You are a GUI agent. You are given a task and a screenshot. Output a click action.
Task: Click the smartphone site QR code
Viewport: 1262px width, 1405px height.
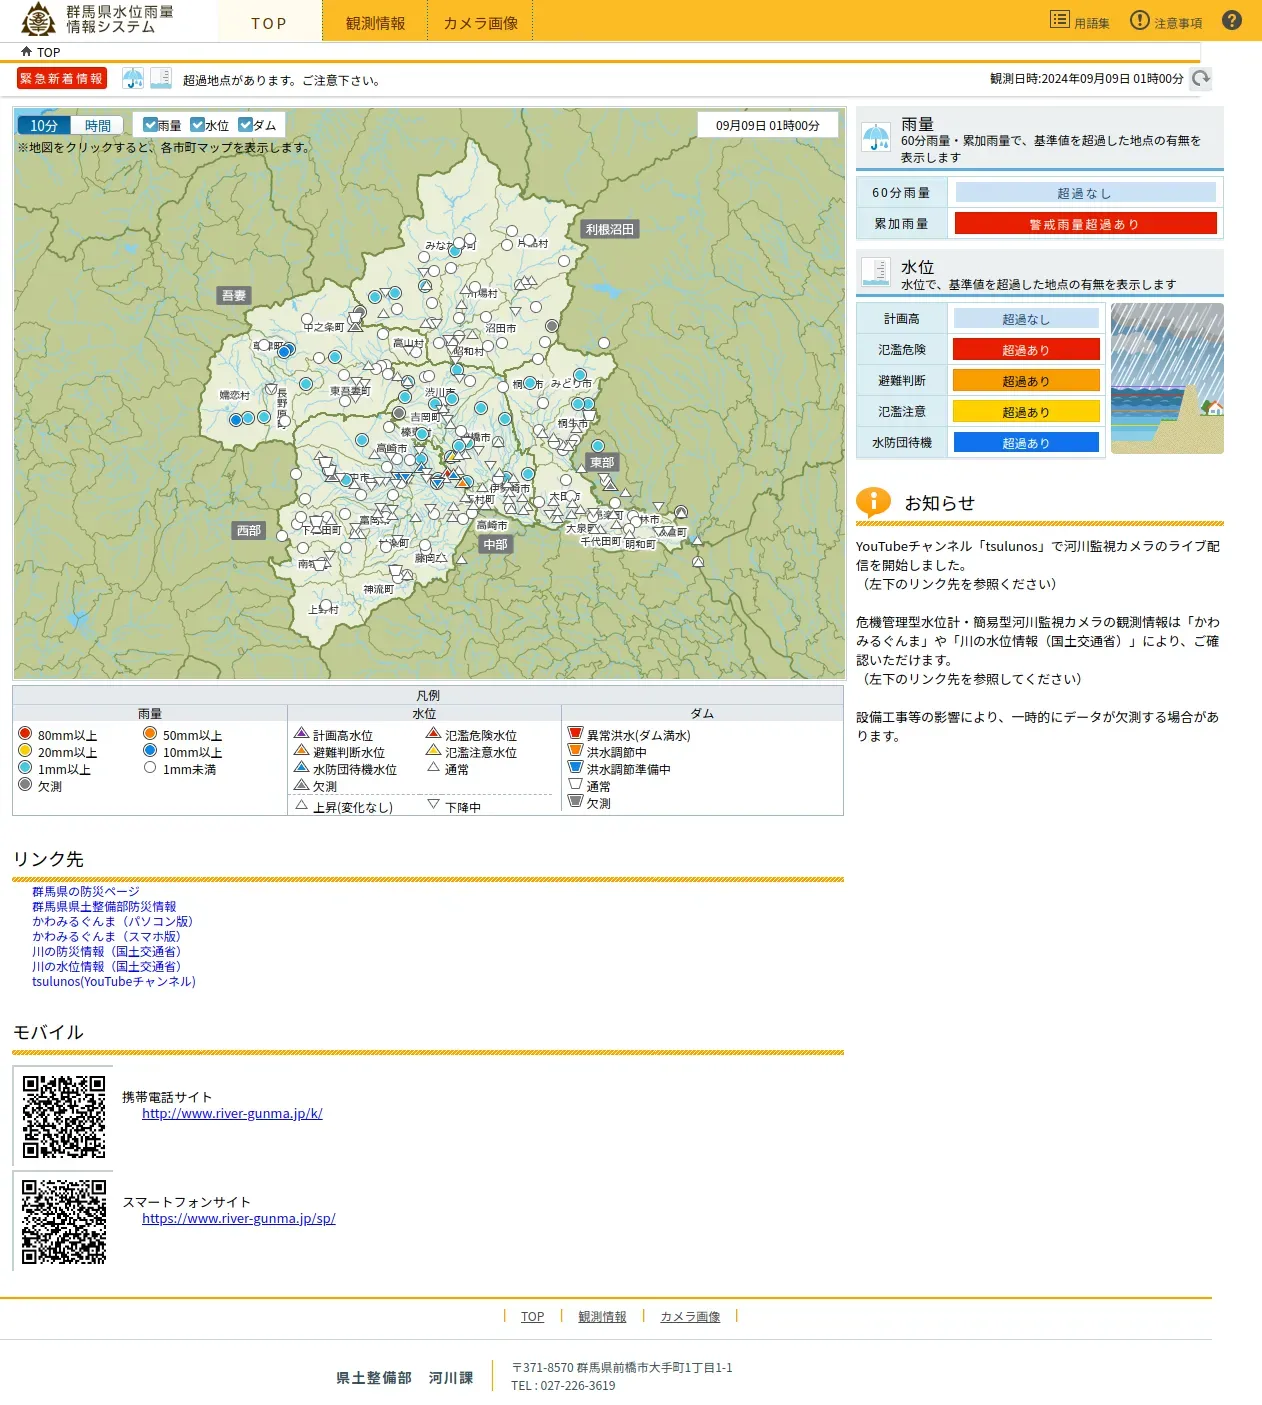64,1221
